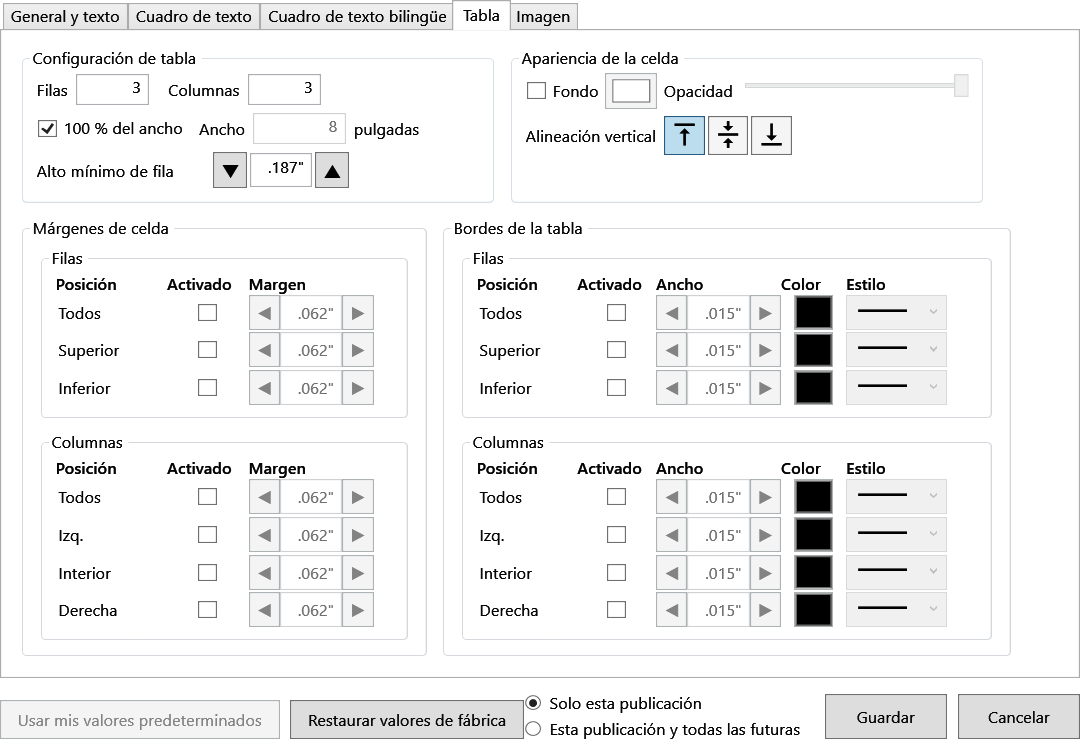1080x740 pixels.
Task: Activate Superior row margin checkbox
Action: point(207,349)
